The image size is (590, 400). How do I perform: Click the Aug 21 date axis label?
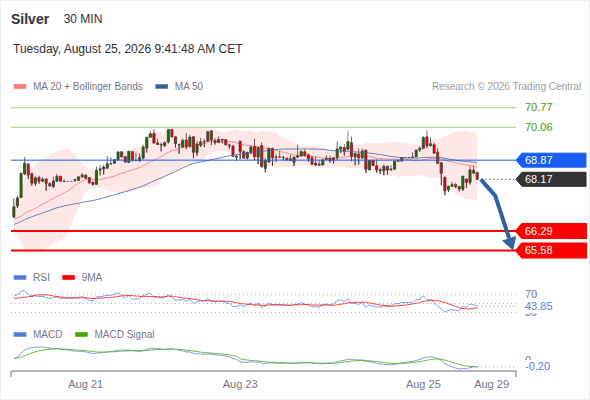[85, 385]
